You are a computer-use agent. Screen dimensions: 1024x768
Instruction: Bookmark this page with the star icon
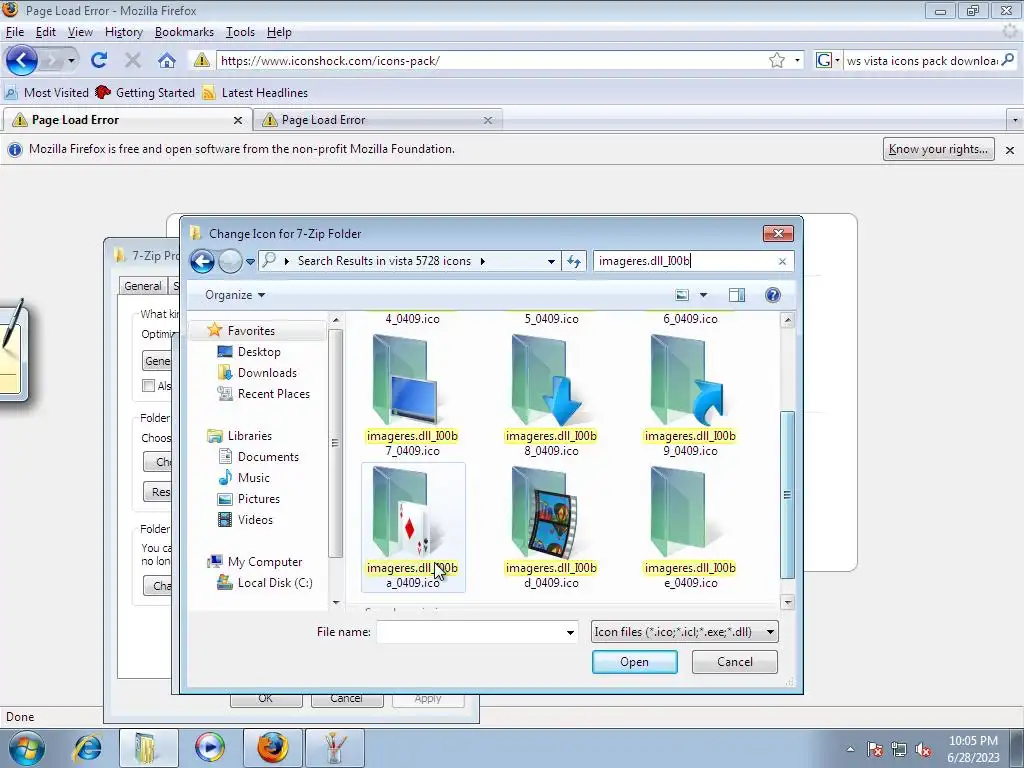(x=776, y=61)
